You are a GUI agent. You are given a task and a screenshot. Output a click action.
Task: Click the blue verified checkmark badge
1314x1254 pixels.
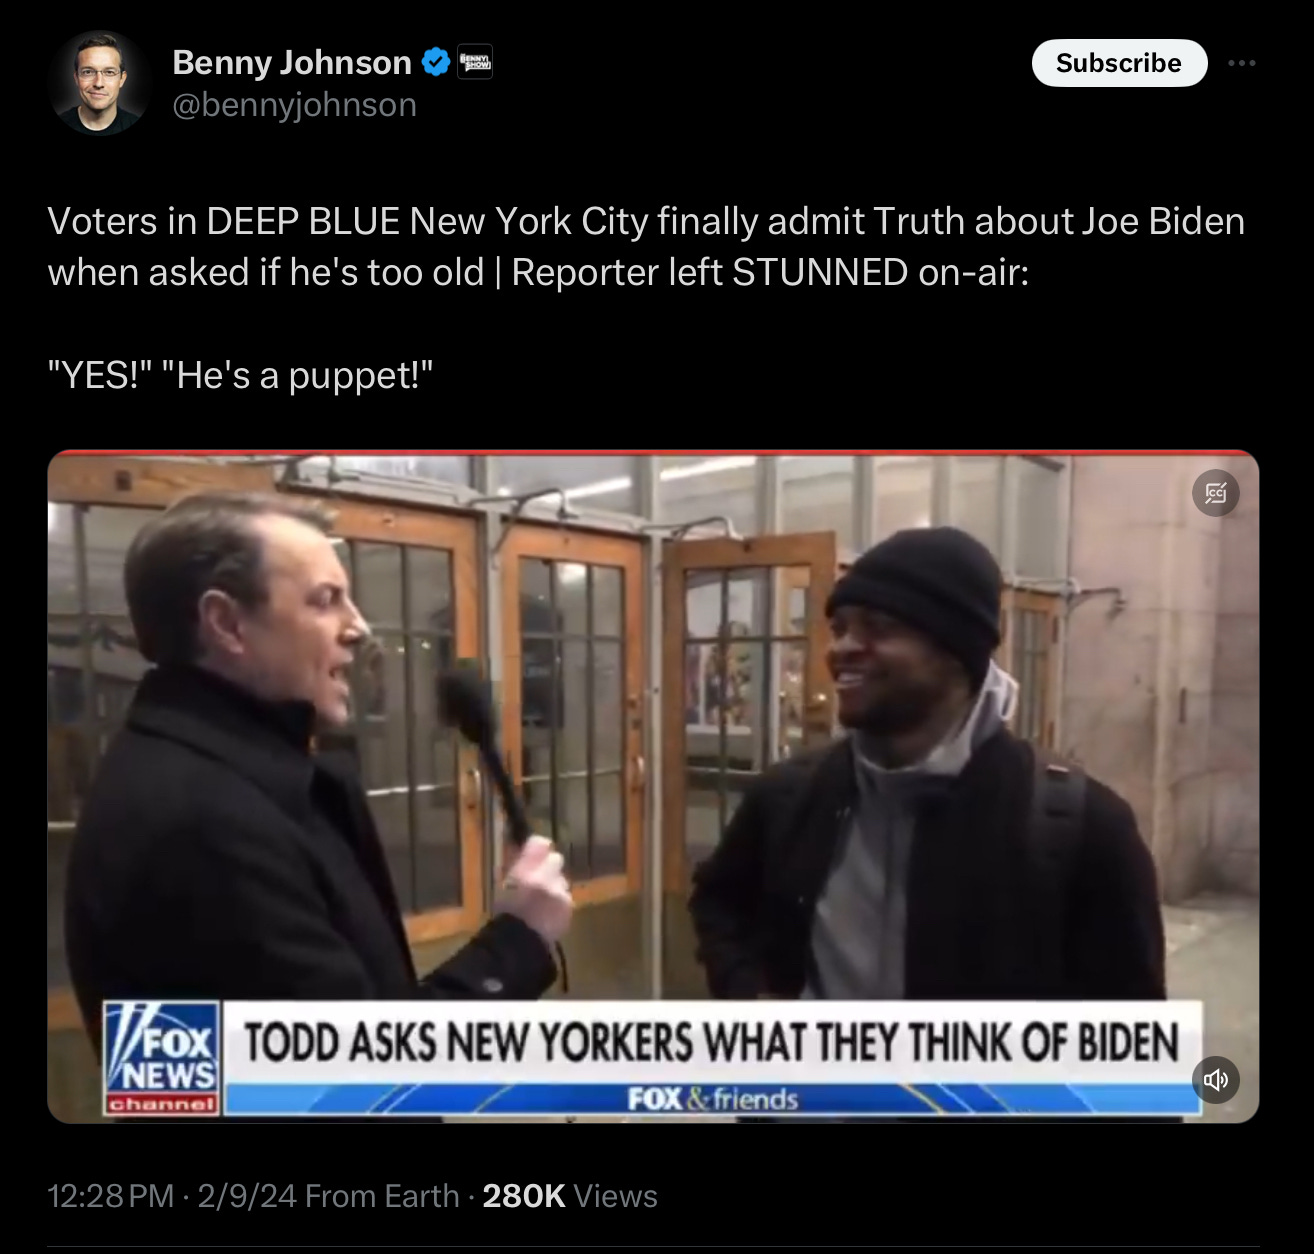[x=435, y=63]
